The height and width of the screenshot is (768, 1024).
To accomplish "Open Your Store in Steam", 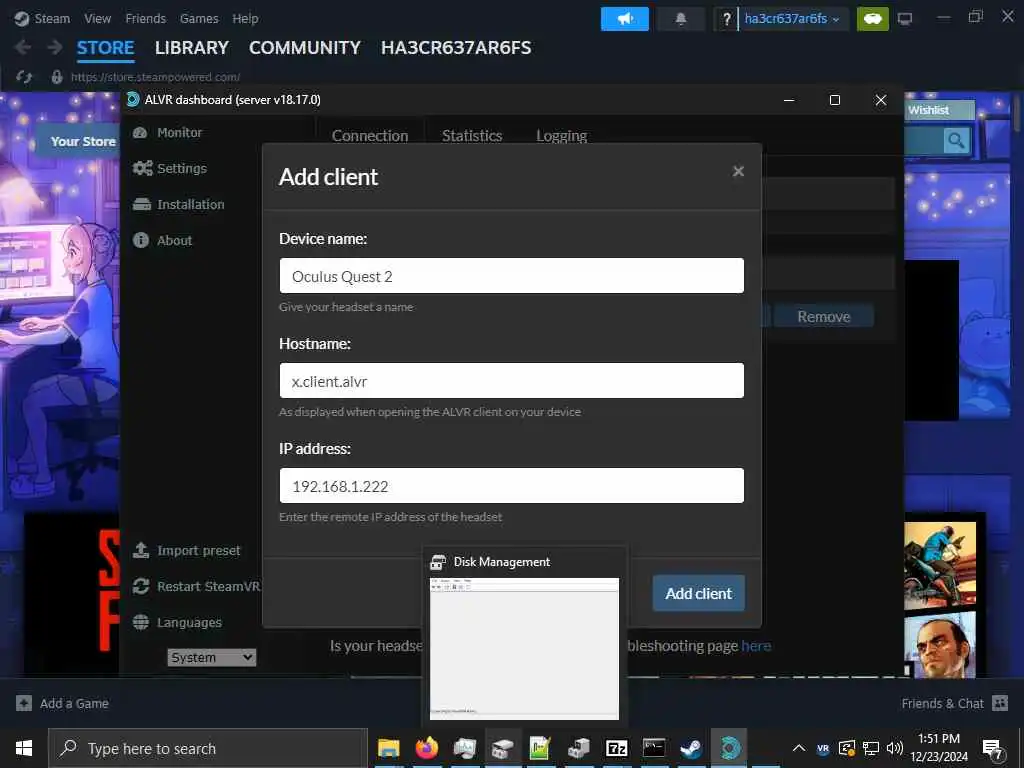I will (x=83, y=141).
